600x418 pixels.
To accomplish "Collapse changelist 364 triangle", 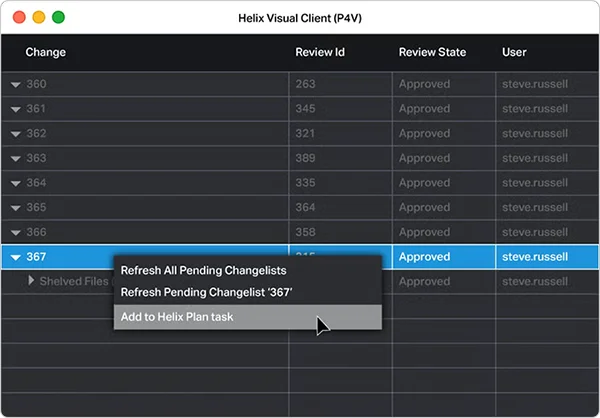I will [16, 183].
